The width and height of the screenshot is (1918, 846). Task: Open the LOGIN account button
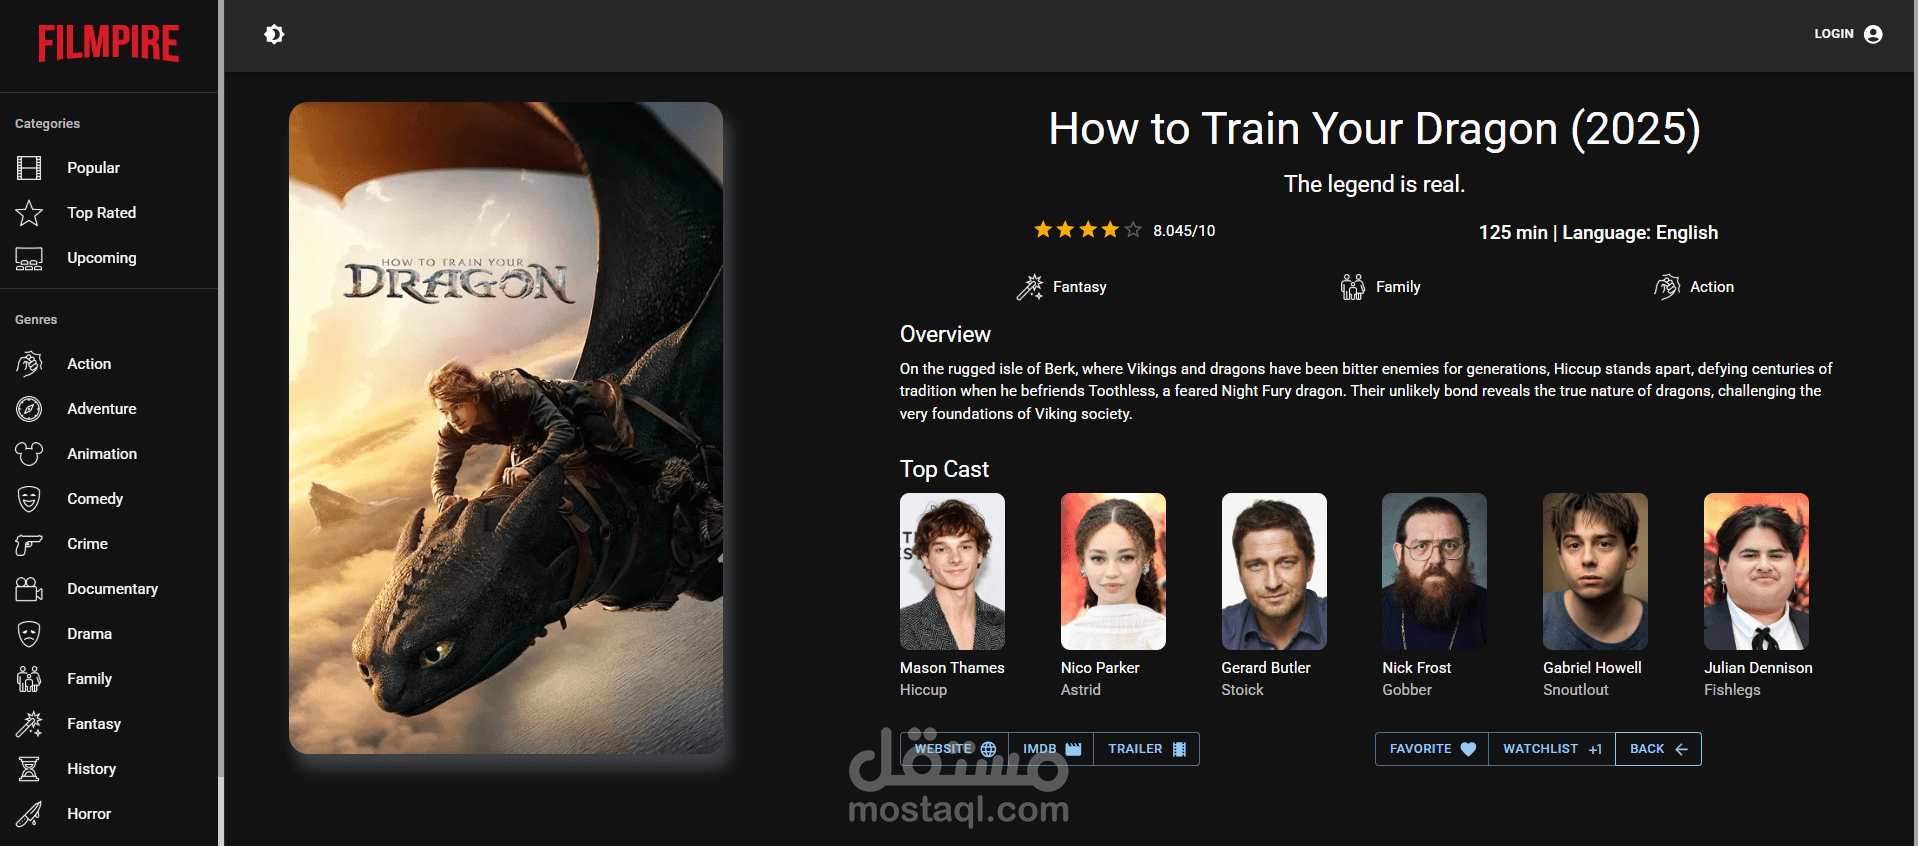(1848, 34)
